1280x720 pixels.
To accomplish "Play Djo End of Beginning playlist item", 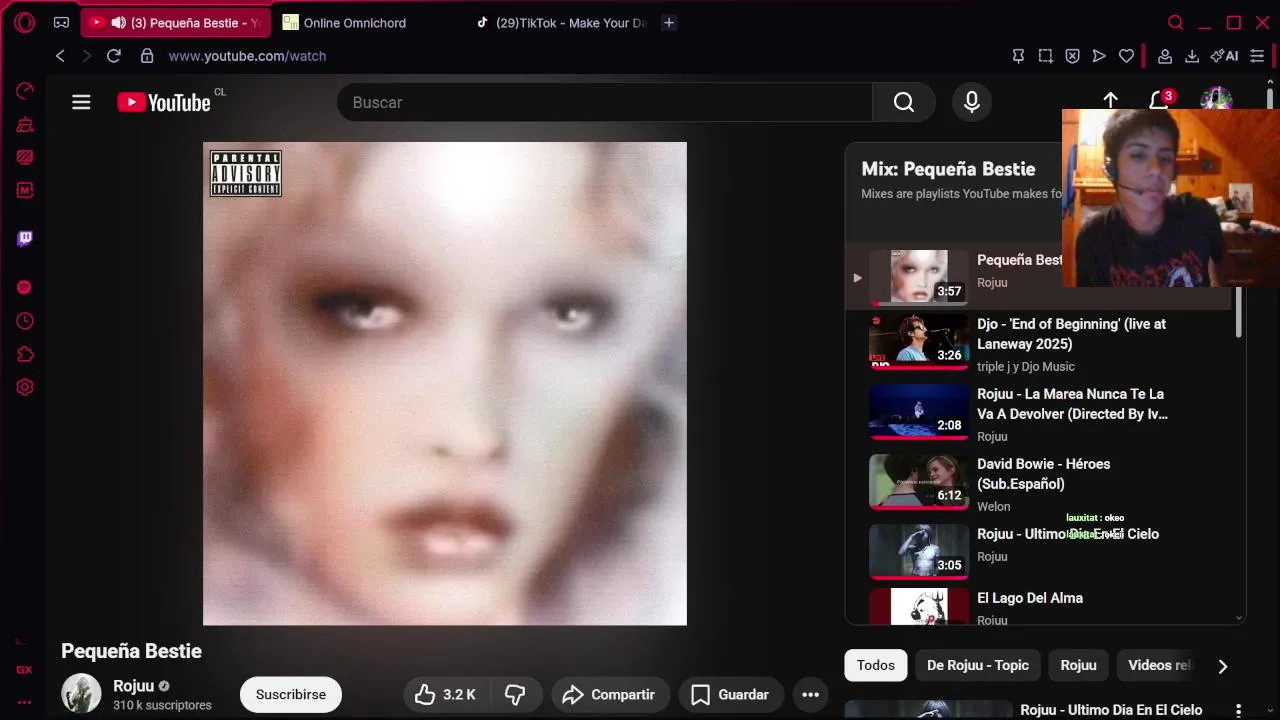I will (1038, 344).
